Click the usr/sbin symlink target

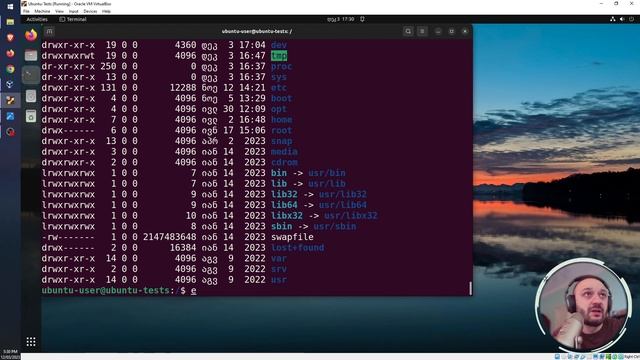pyautogui.click(x=335, y=226)
